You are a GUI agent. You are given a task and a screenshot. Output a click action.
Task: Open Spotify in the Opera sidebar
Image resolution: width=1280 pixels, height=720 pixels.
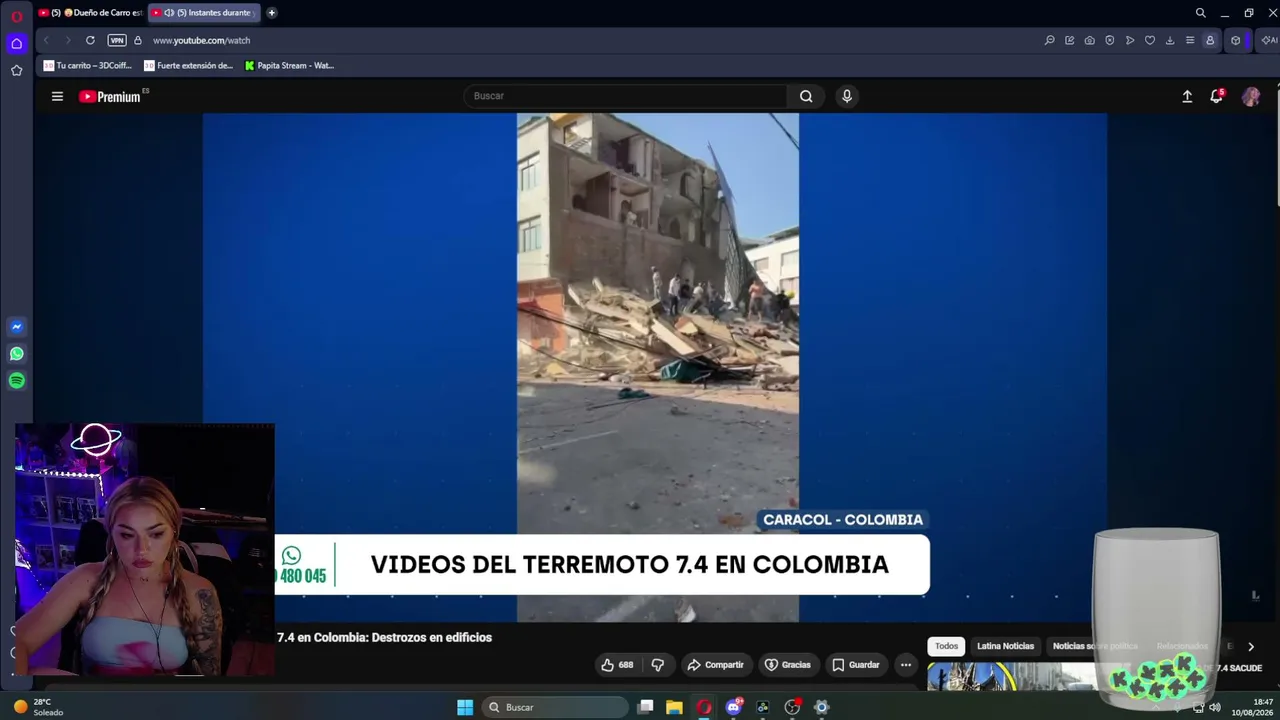coord(16,381)
